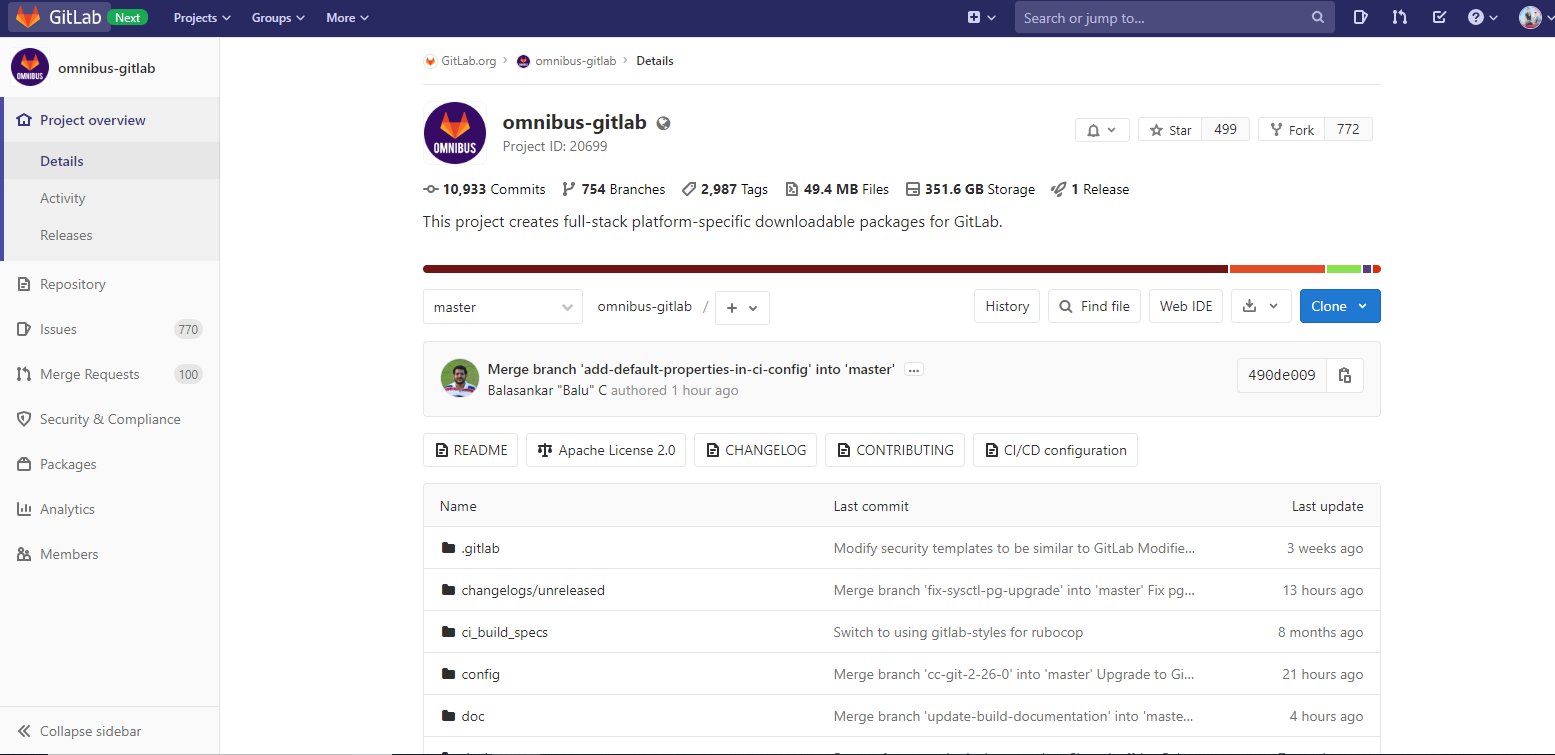Expand commit message ellipsis button
Viewport: 1555px width, 755px height.
(913, 369)
